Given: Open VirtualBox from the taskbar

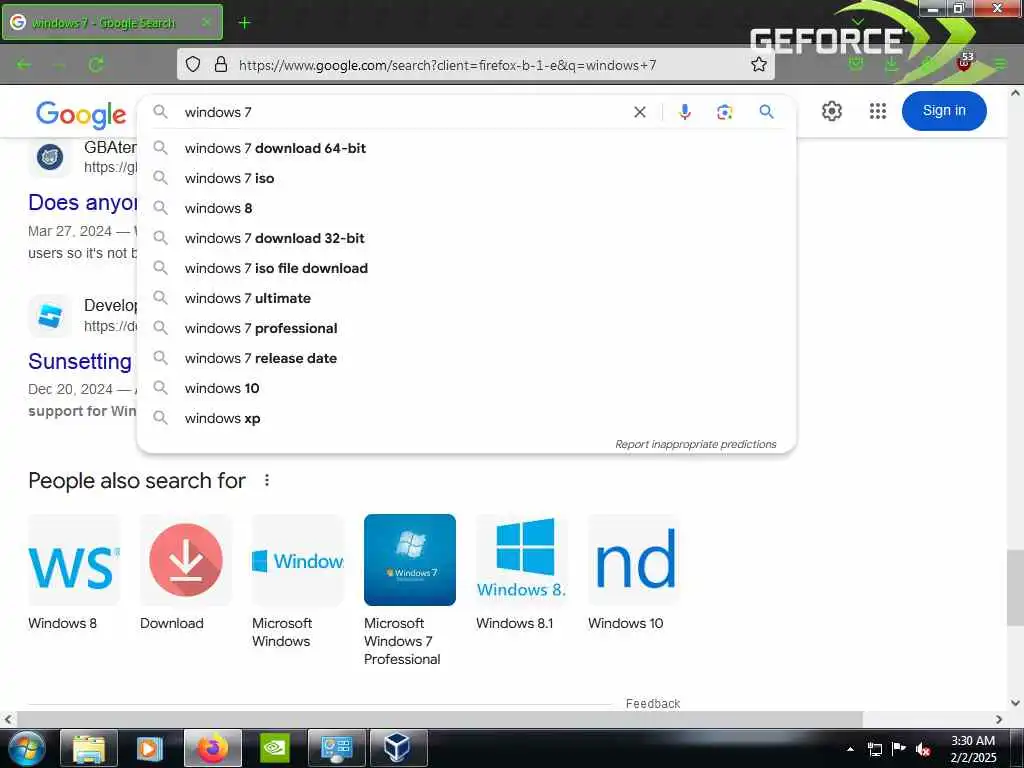Looking at the screenshot, I should coord(398,748).
